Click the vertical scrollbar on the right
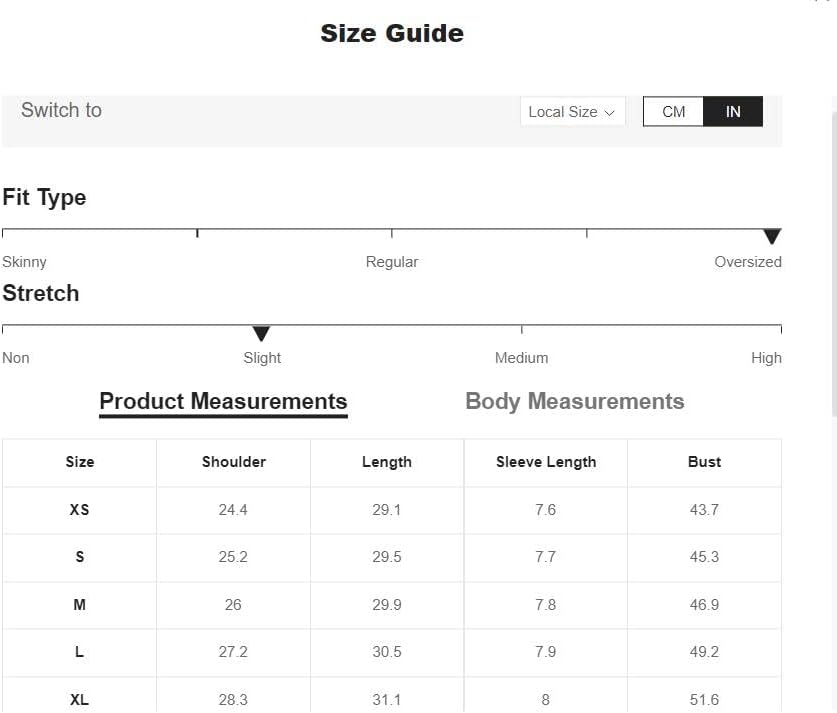Image resolution: width=837 pixels, height=713 pixels. point(834,264)
